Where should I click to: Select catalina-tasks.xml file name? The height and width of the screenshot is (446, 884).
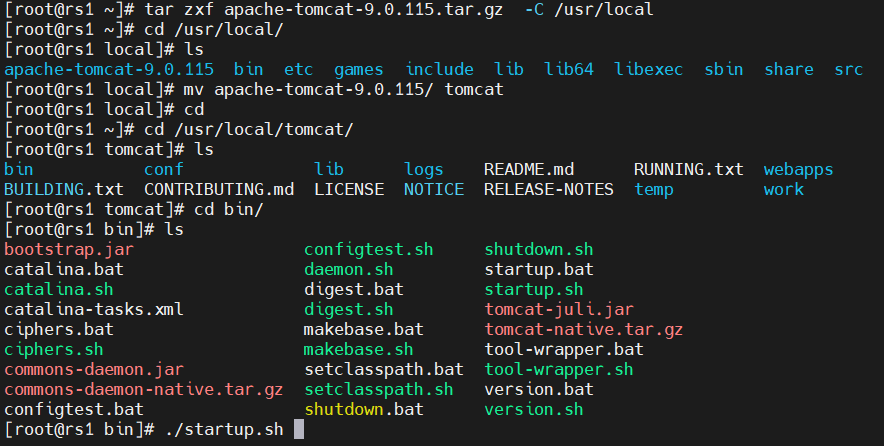tap(94, 309)
